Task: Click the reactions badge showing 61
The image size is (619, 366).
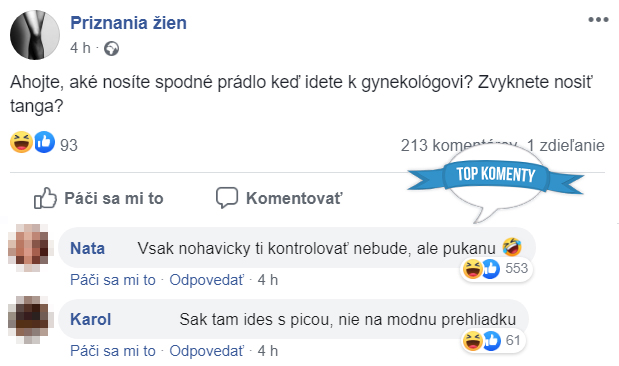Action: pyautogui.click(x=493, y=340)
